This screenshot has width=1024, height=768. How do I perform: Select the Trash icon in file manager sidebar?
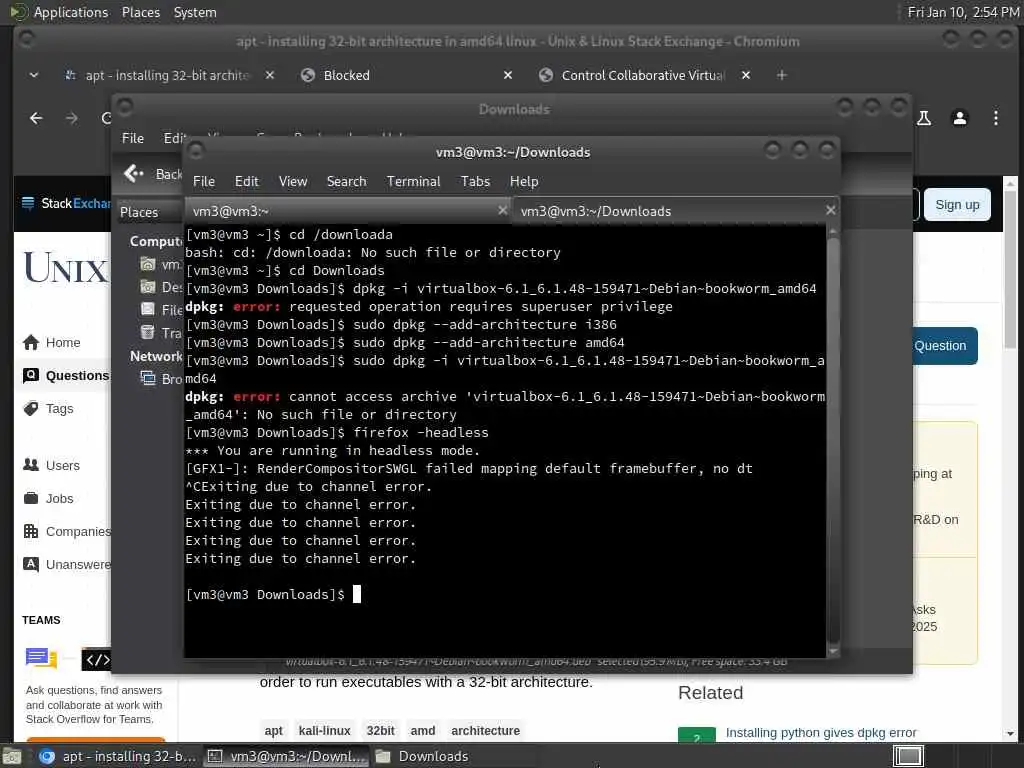tap(148, 332)
